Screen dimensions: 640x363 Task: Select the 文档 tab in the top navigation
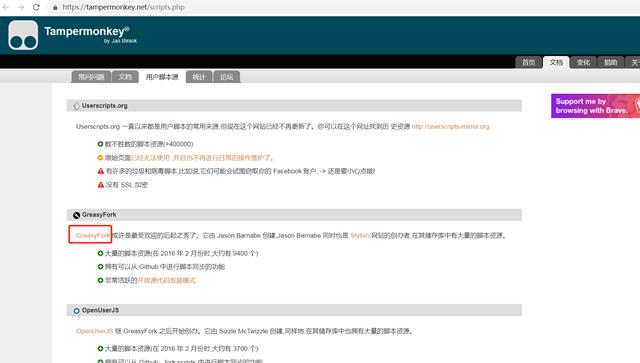[x=556, y=62]
